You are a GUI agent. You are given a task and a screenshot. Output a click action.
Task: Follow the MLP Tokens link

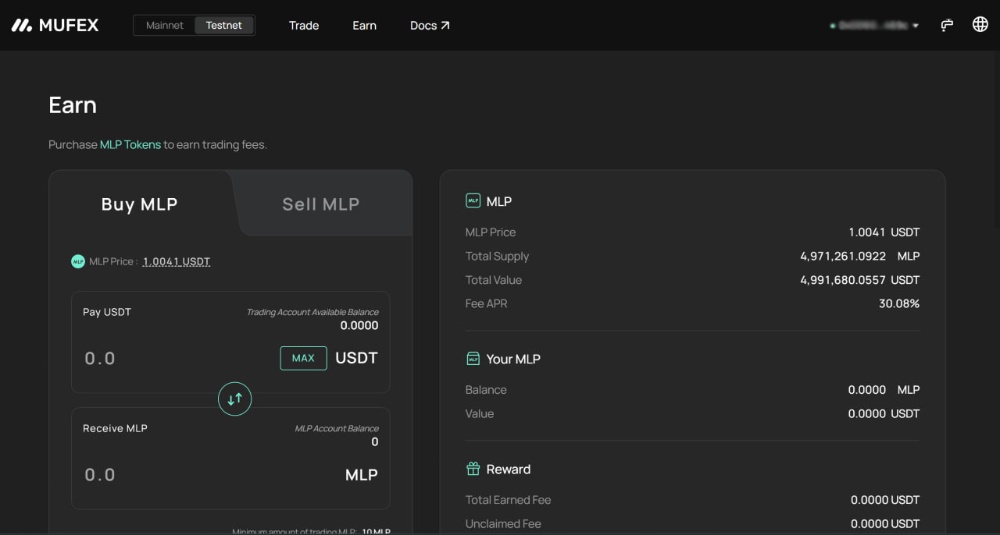click(130, 145)
